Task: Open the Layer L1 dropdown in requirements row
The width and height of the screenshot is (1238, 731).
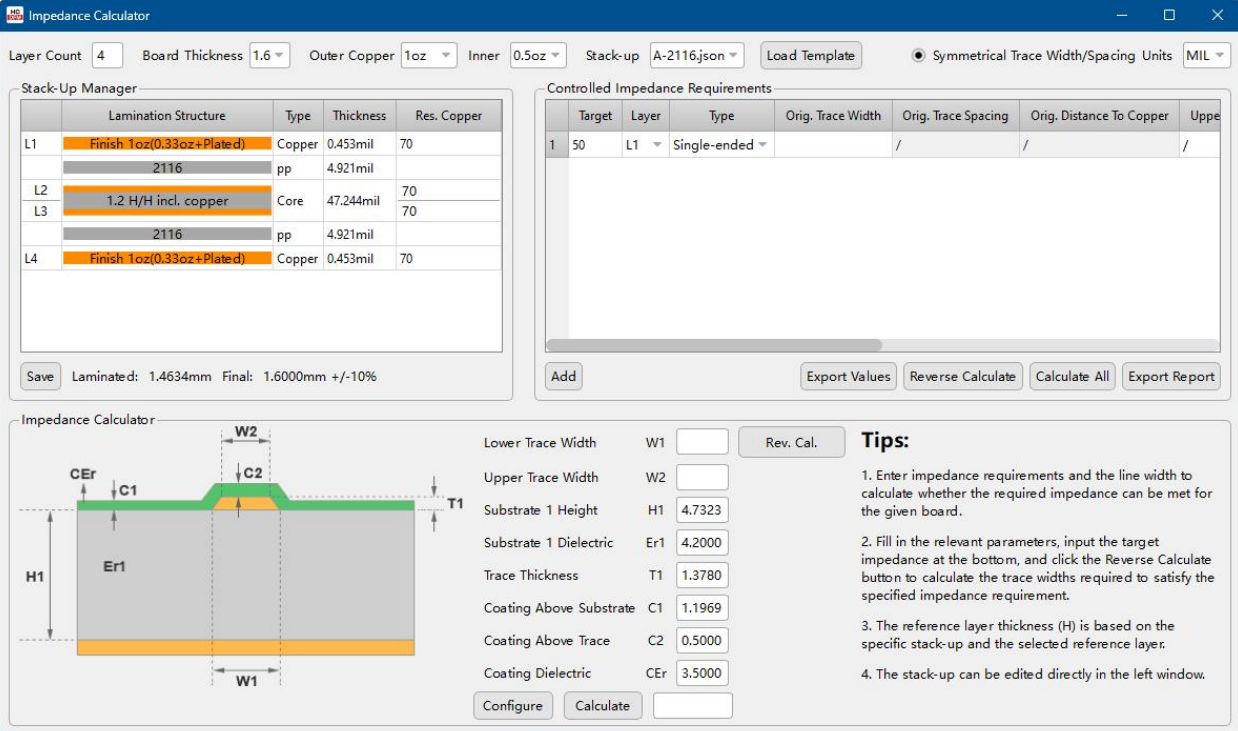Action: pyautogui.click(x=646, y=145)
